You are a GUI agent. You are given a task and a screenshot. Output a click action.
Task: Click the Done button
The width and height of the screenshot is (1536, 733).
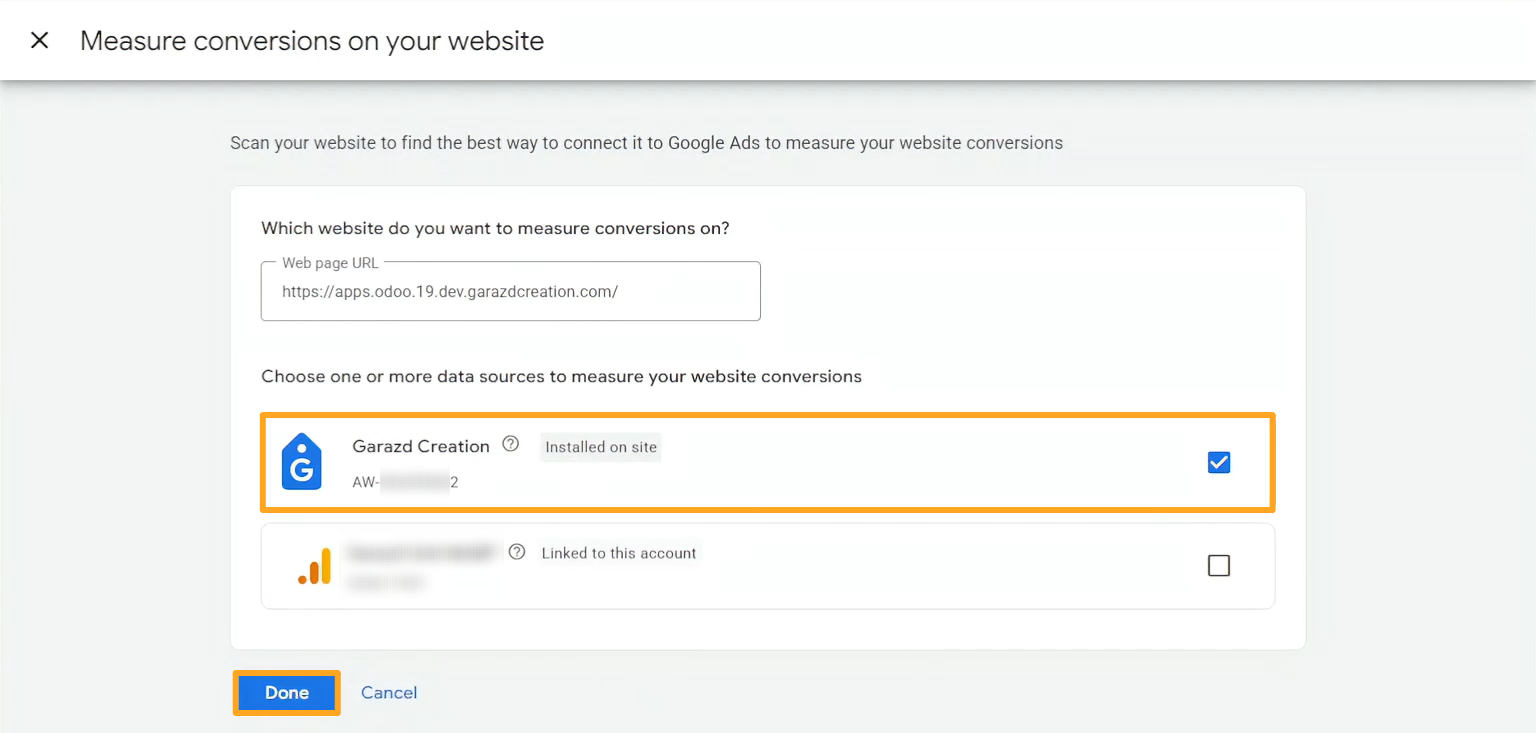(287, 692)
